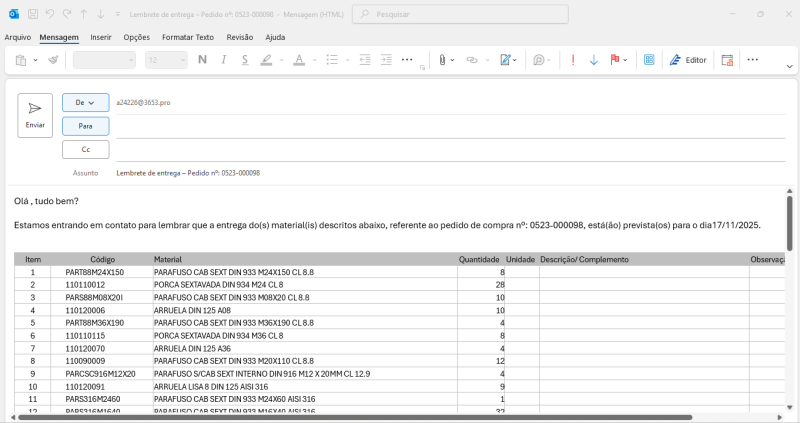Image resolution: width=800 pixels, height=423 pixels.
Task: Open the Editor proofing tool
Action: click(688, 60)
